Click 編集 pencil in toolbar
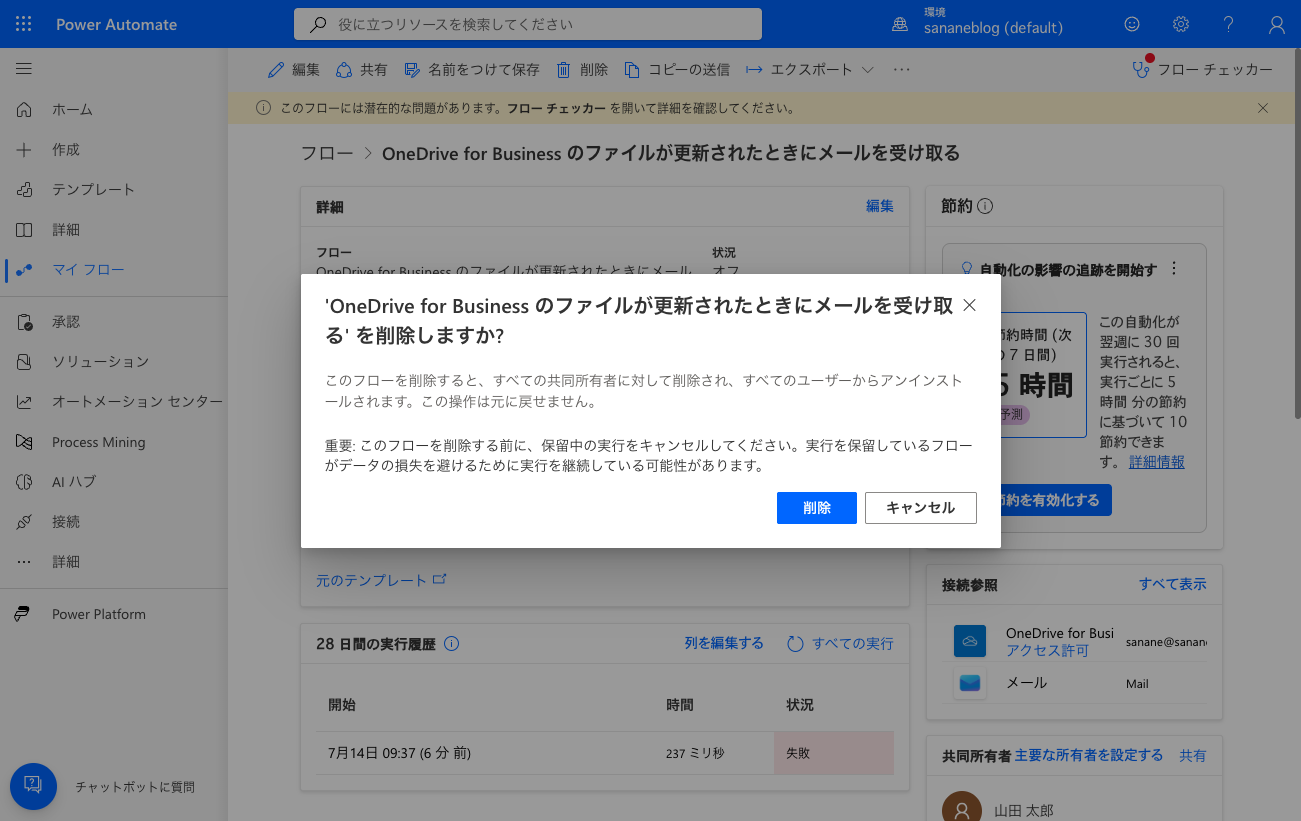This screenshot has width=1301, height=821. [294, 69]
